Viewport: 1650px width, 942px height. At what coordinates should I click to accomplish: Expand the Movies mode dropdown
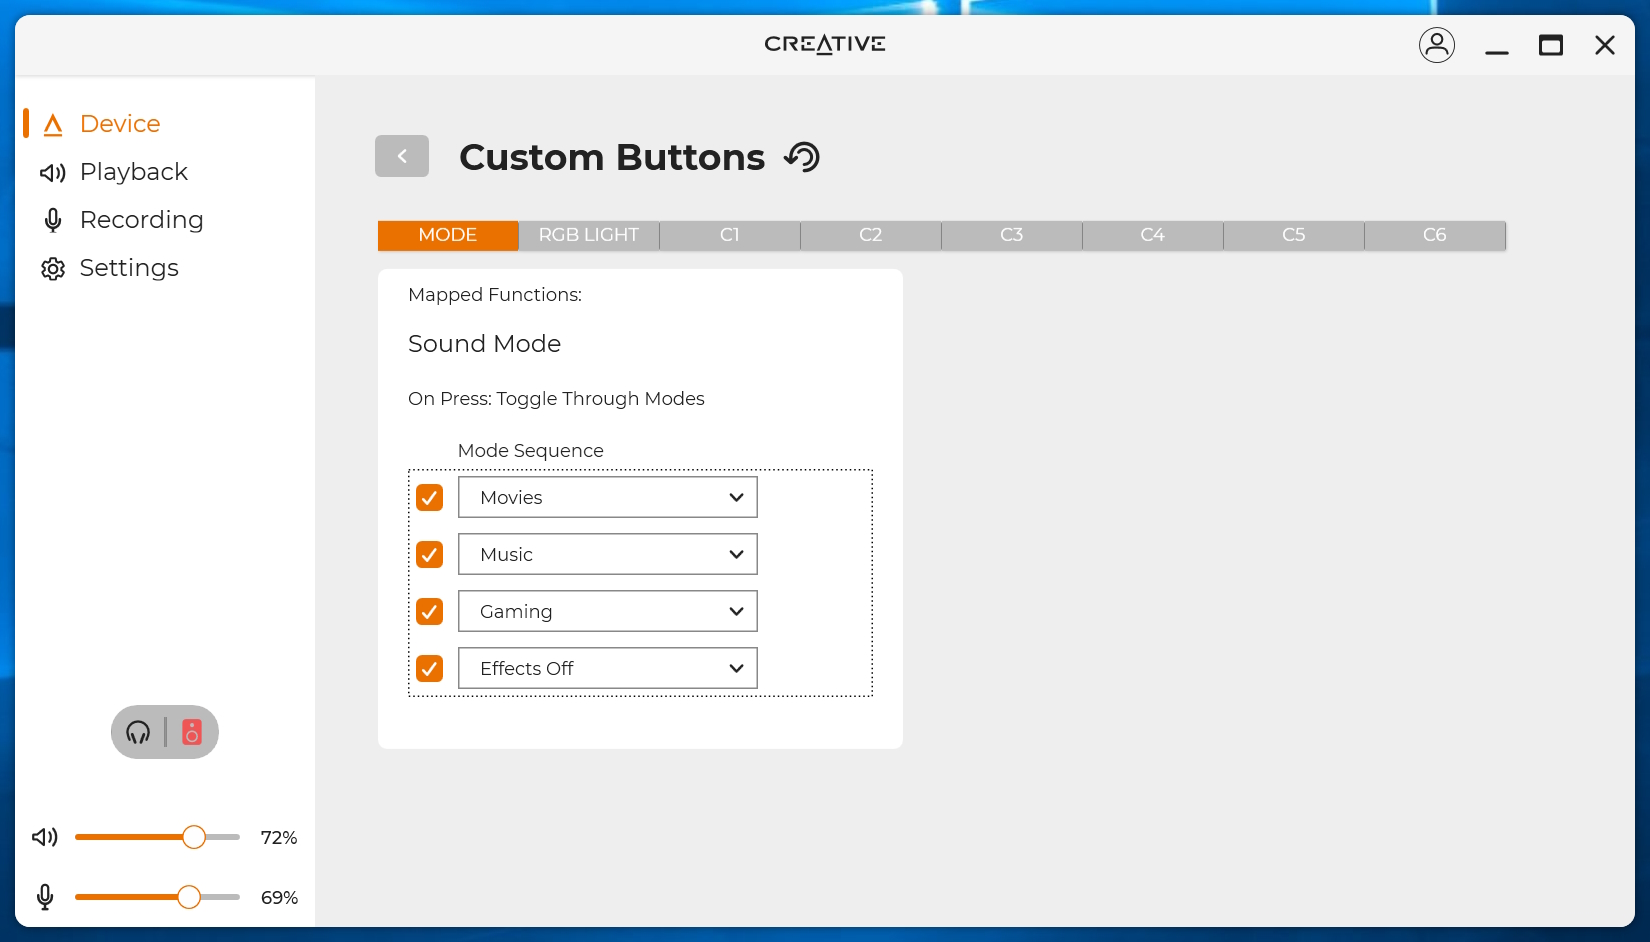[x=607, y=497]
